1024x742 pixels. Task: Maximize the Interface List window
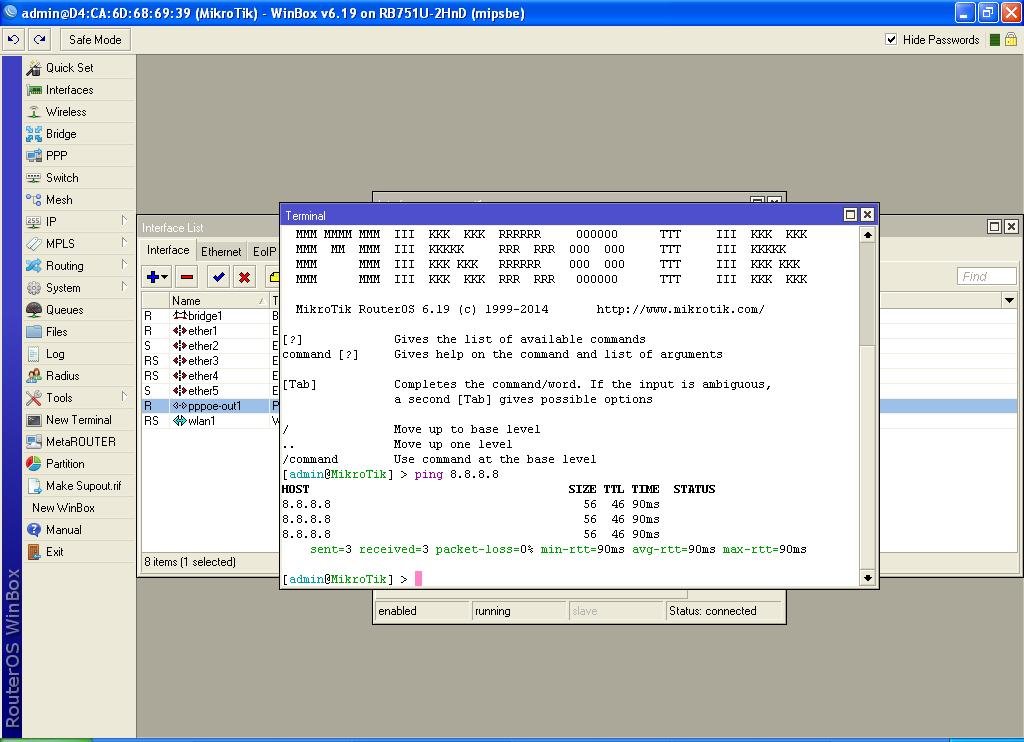(x=994, y=227)
